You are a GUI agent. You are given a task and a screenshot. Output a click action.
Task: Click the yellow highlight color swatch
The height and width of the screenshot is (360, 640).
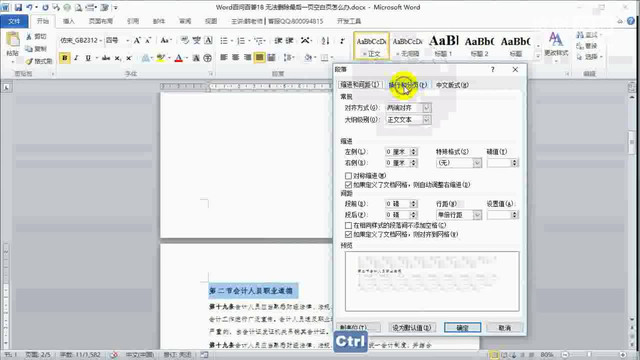(161, 58)
